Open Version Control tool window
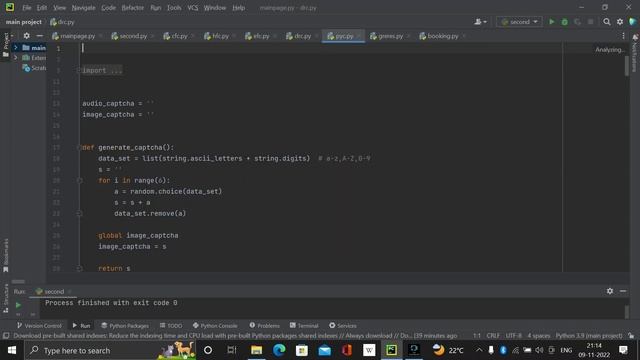This screenshot has width=640, height=360. click(39, 326)
